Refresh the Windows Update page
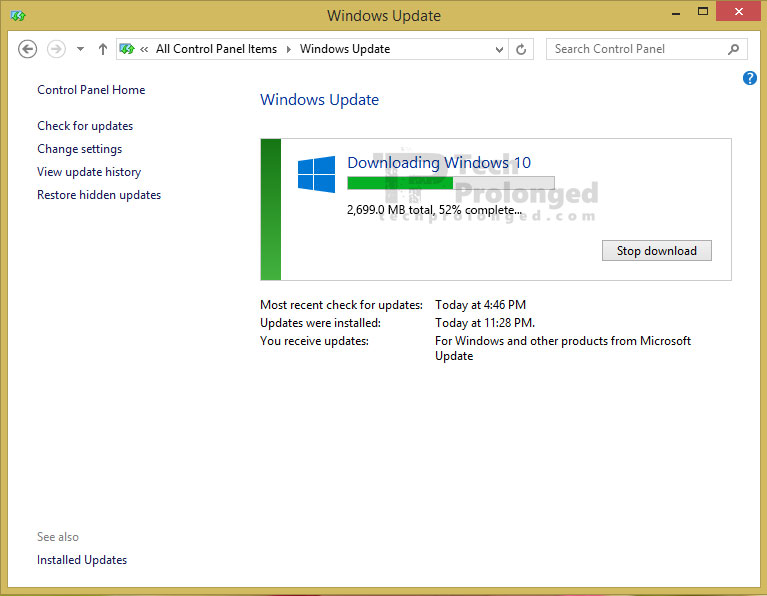The image size is (767, 596). point(521,49)
